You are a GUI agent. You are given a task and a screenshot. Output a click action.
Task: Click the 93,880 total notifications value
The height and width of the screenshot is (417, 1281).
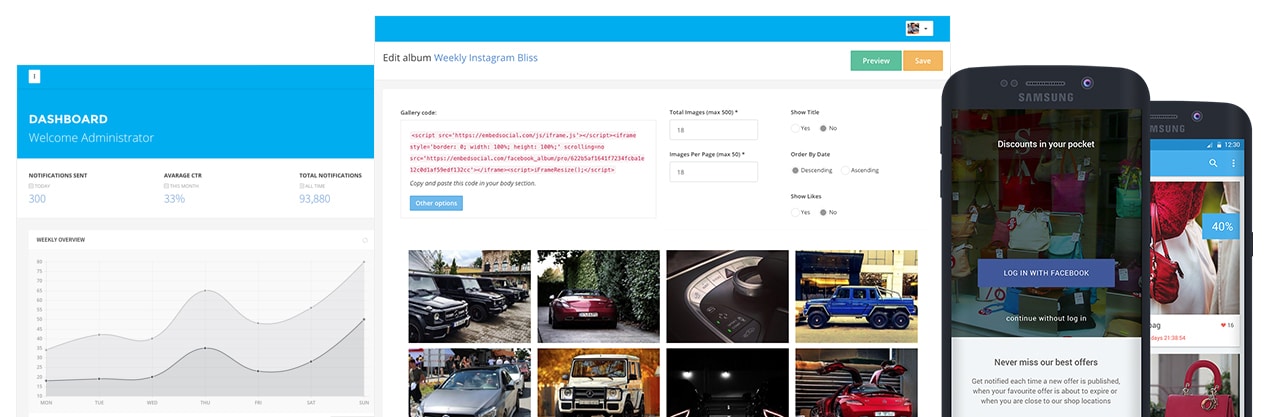click(314, 199)
